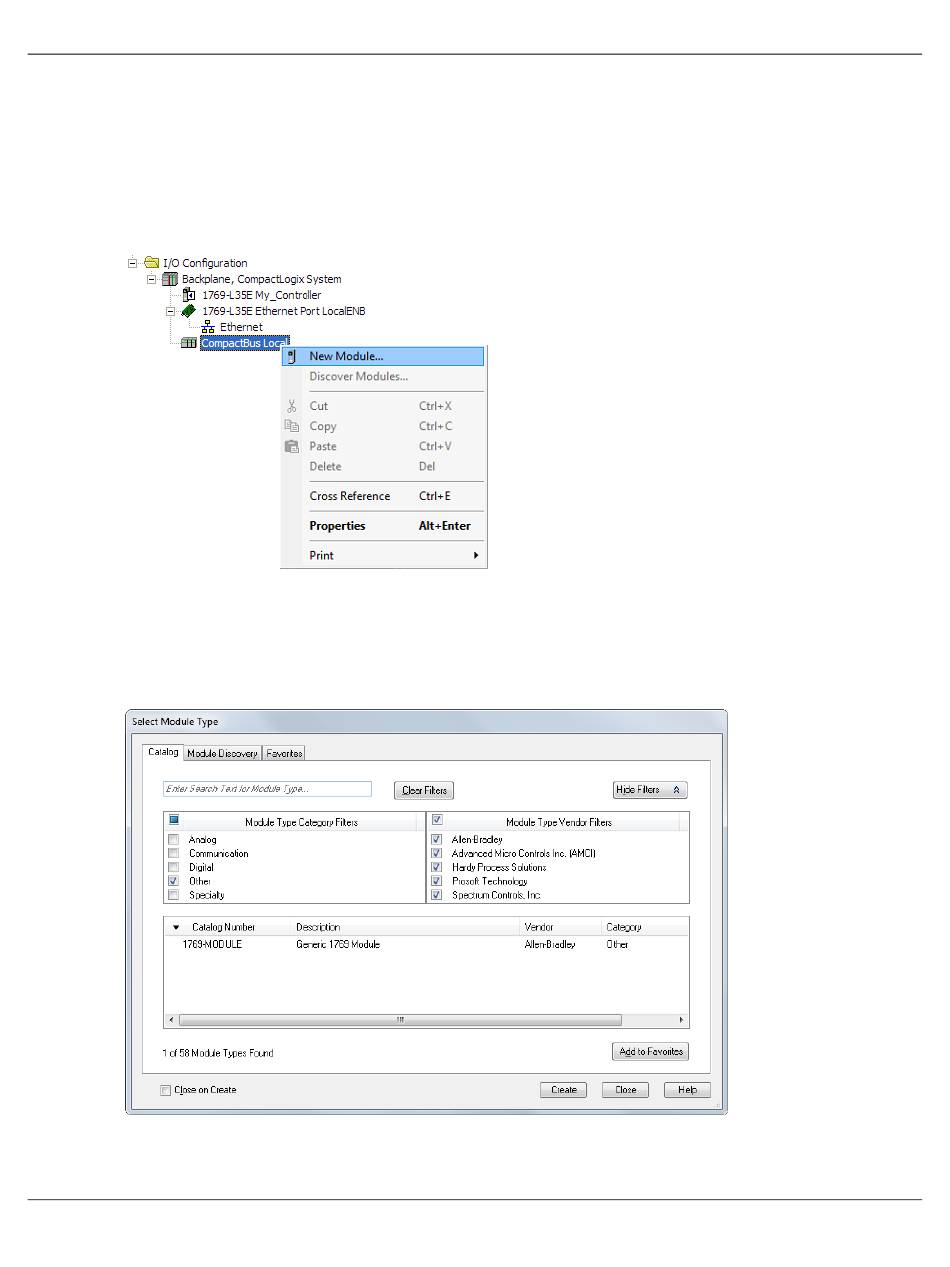This screenshot has width=950, height=1267.
Task: Toggle the select-all vendor filters checkbox
Action: (x=437, y=821)
